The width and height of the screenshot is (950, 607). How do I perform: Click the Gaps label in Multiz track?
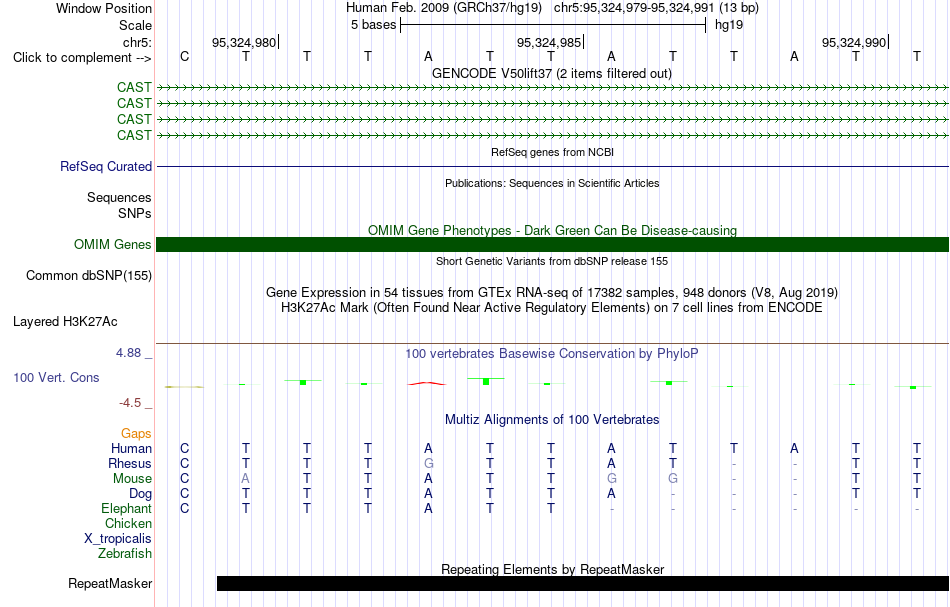click(136, 434)
